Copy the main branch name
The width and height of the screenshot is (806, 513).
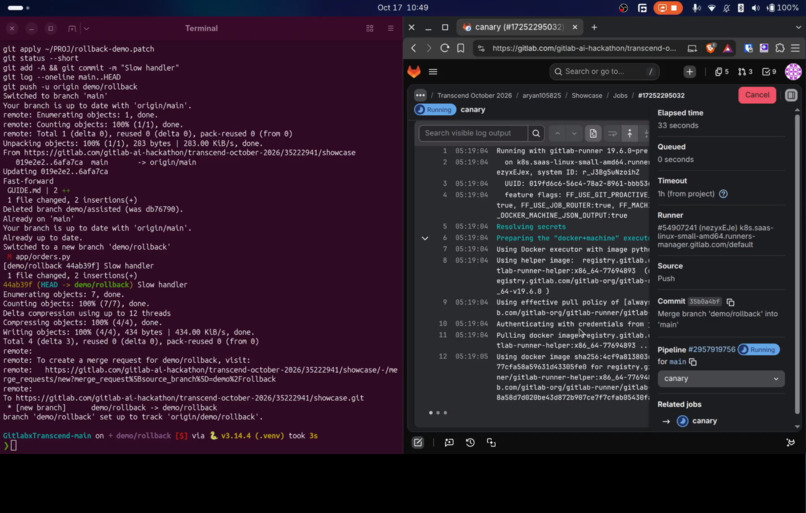(692, 362)
